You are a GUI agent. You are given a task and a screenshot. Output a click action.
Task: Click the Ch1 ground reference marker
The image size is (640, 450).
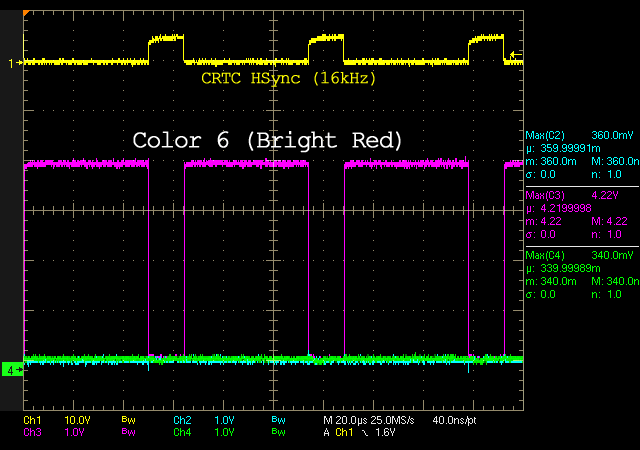[12, 62]
